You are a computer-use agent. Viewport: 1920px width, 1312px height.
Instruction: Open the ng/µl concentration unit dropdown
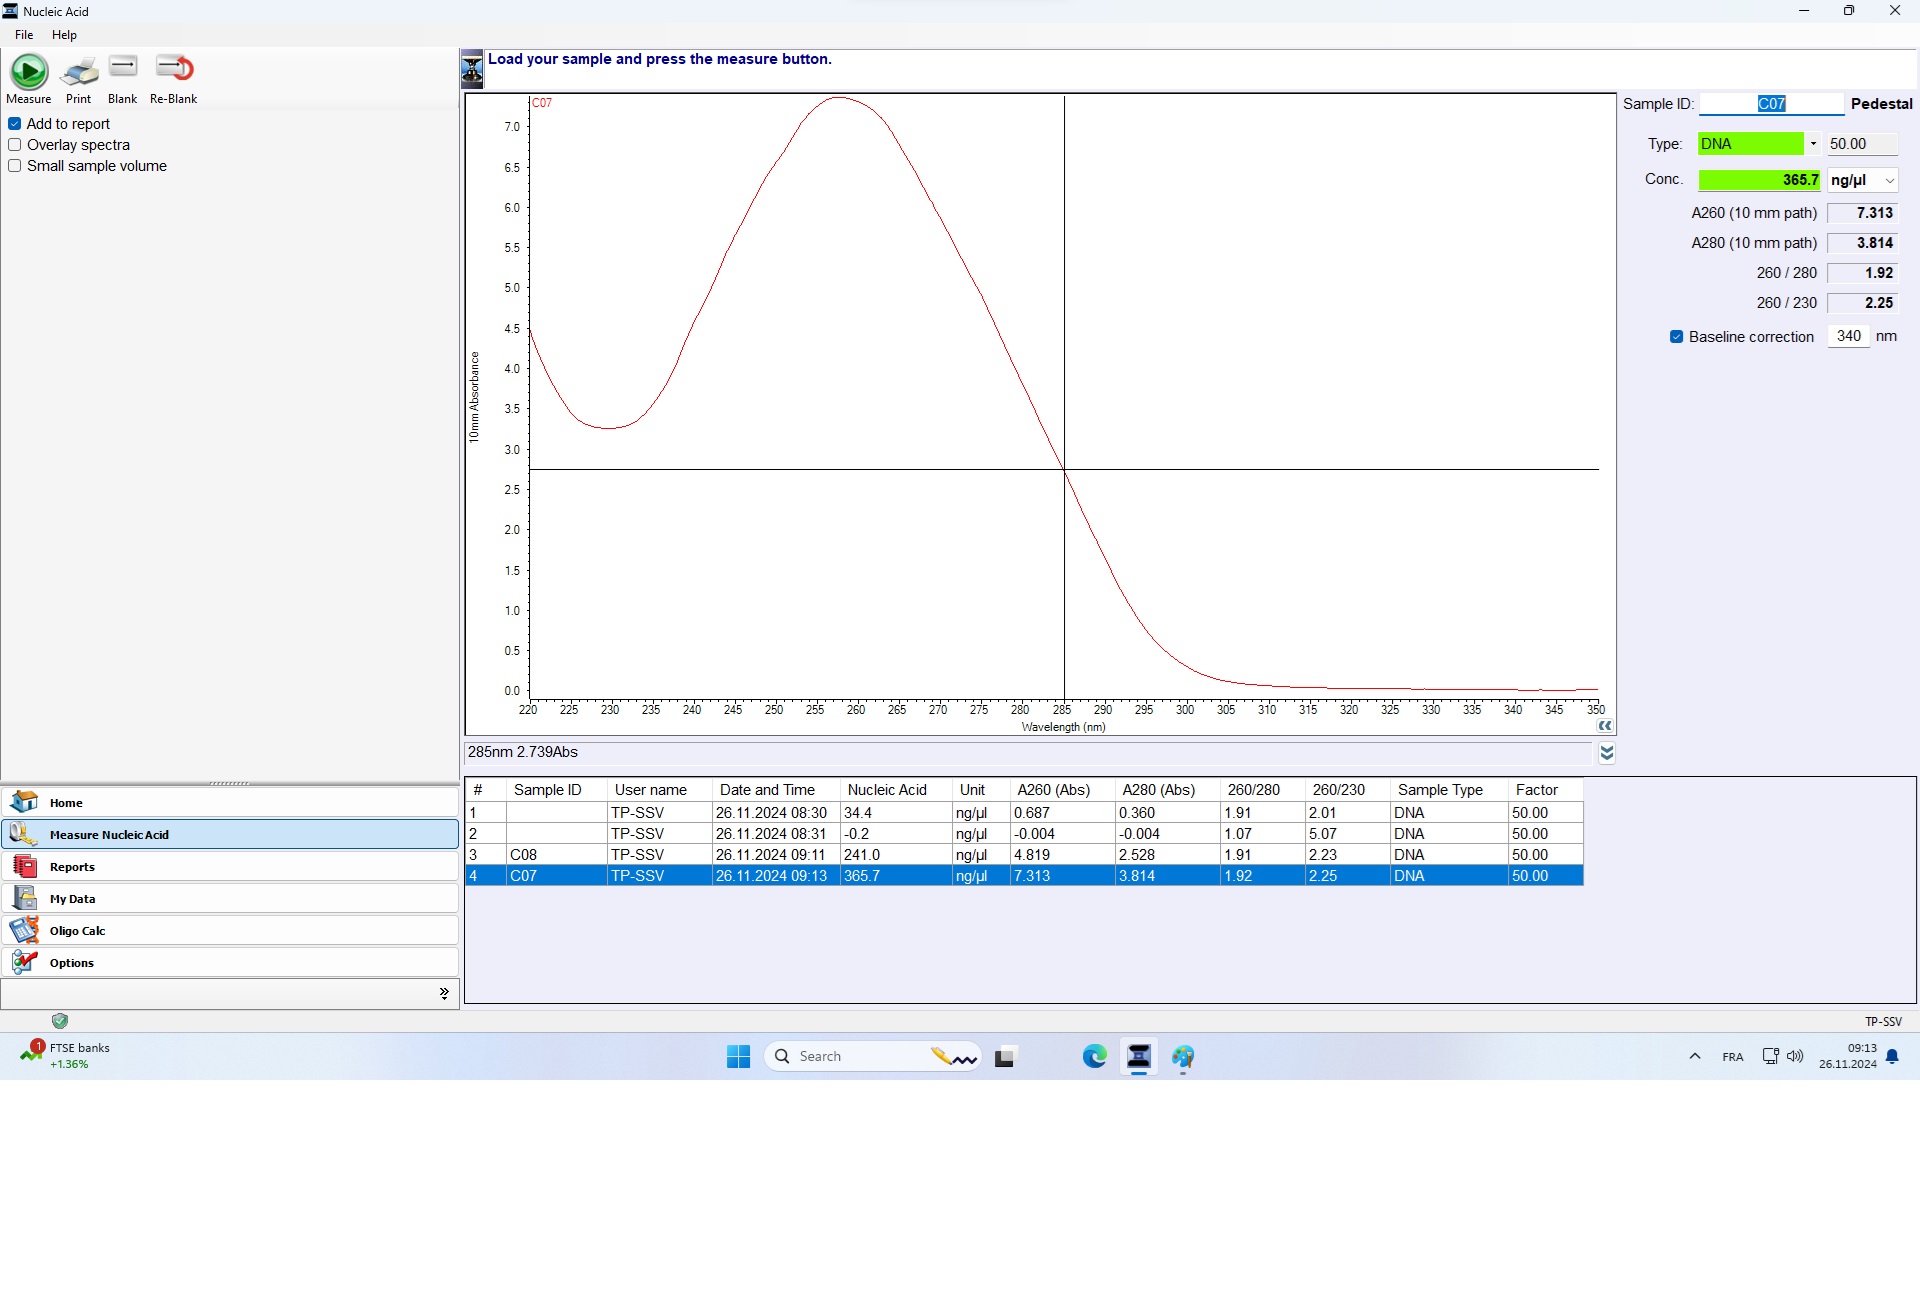(x=1889, y=181)
